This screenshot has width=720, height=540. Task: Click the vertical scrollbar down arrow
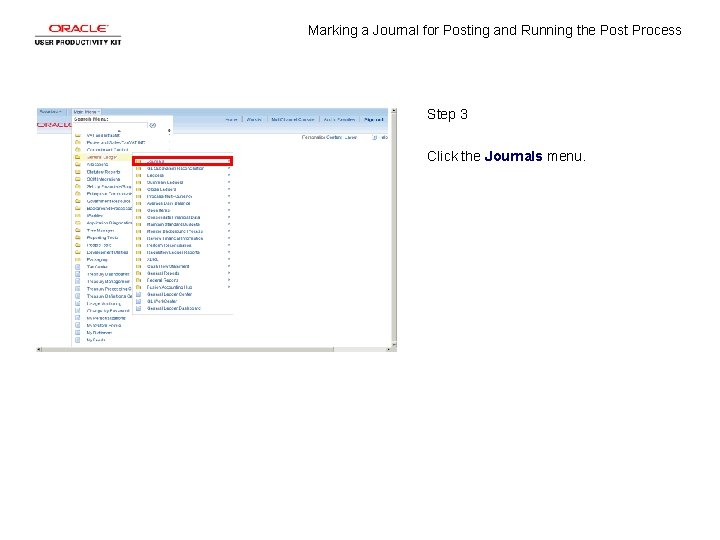(394, 344)
